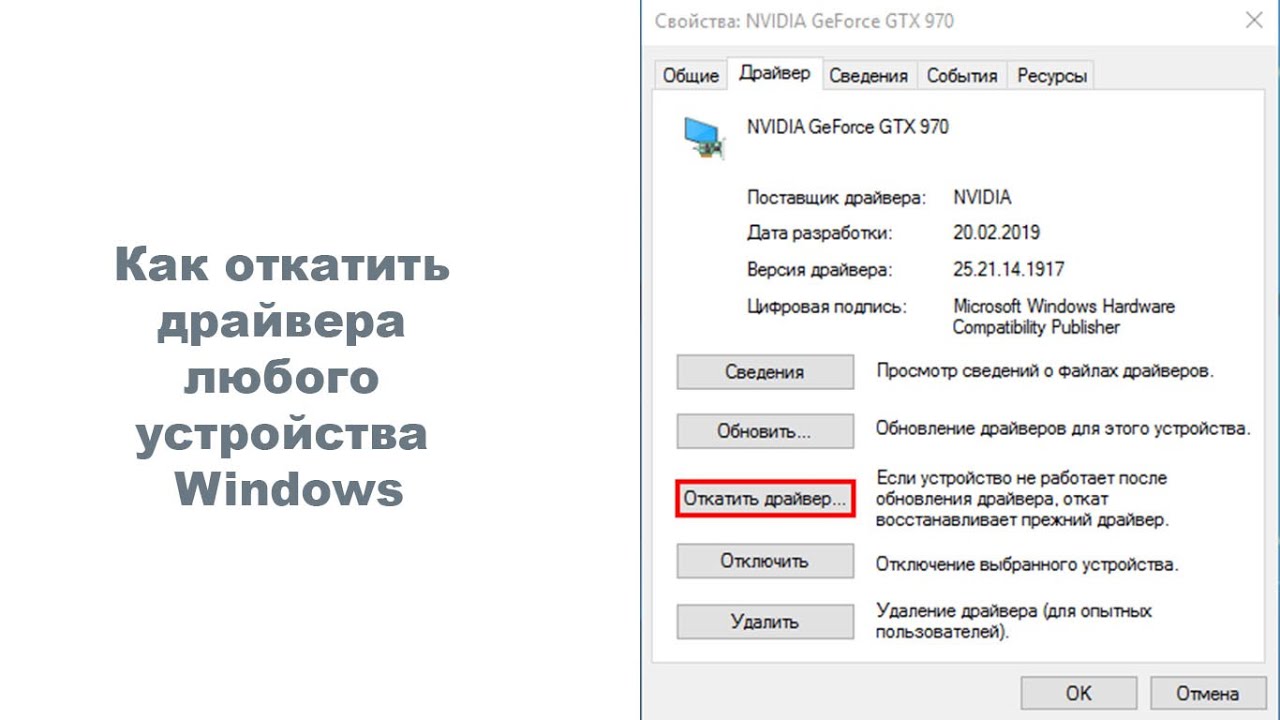The image size is (1280, 720).
Task: Confirm with the OK button
Action: pyautogui.click(x=1079, y=693)
